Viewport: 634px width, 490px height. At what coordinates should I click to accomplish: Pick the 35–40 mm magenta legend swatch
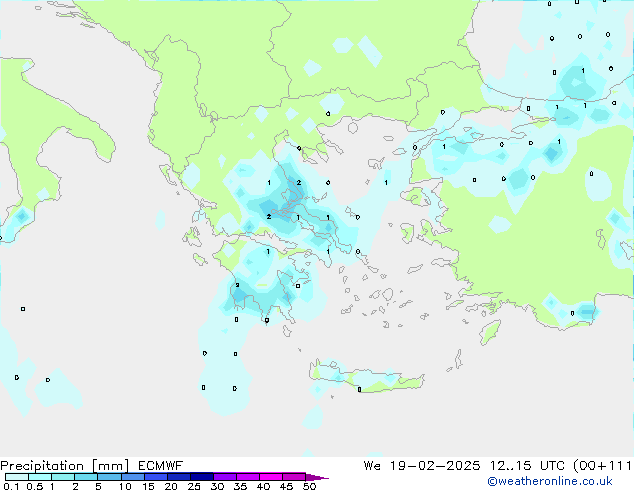247,477
